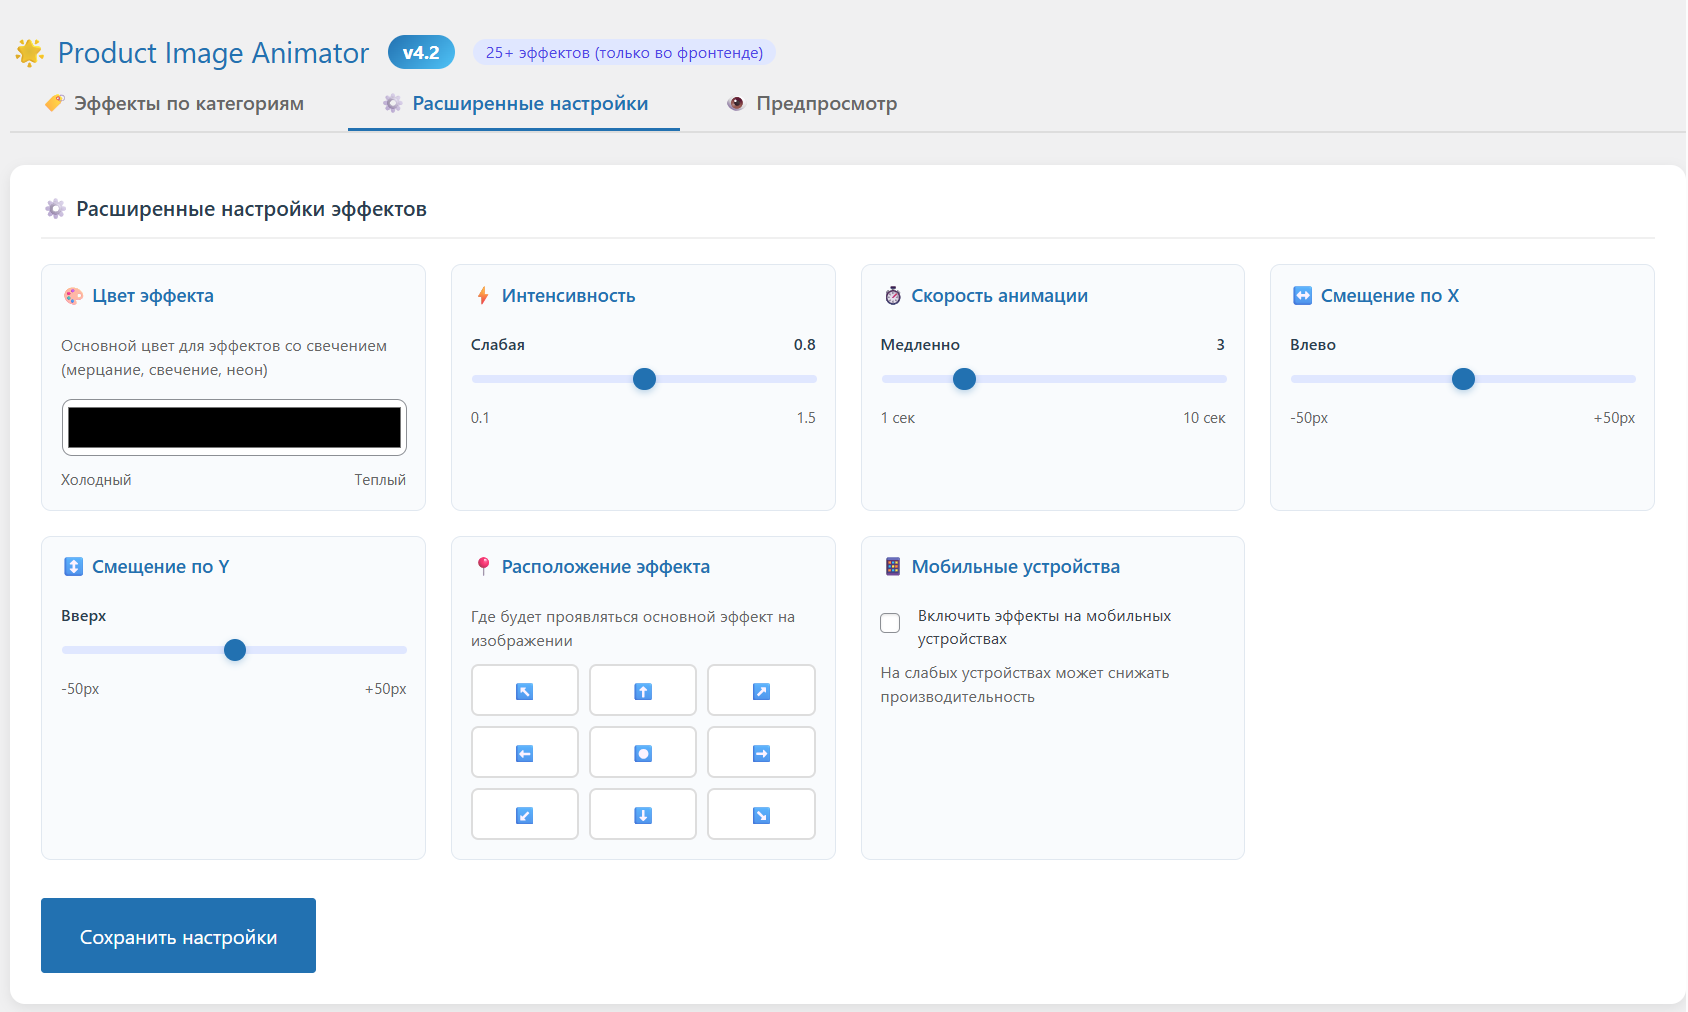
Task: Choose center dot effect position
Action: coord(643,752)
